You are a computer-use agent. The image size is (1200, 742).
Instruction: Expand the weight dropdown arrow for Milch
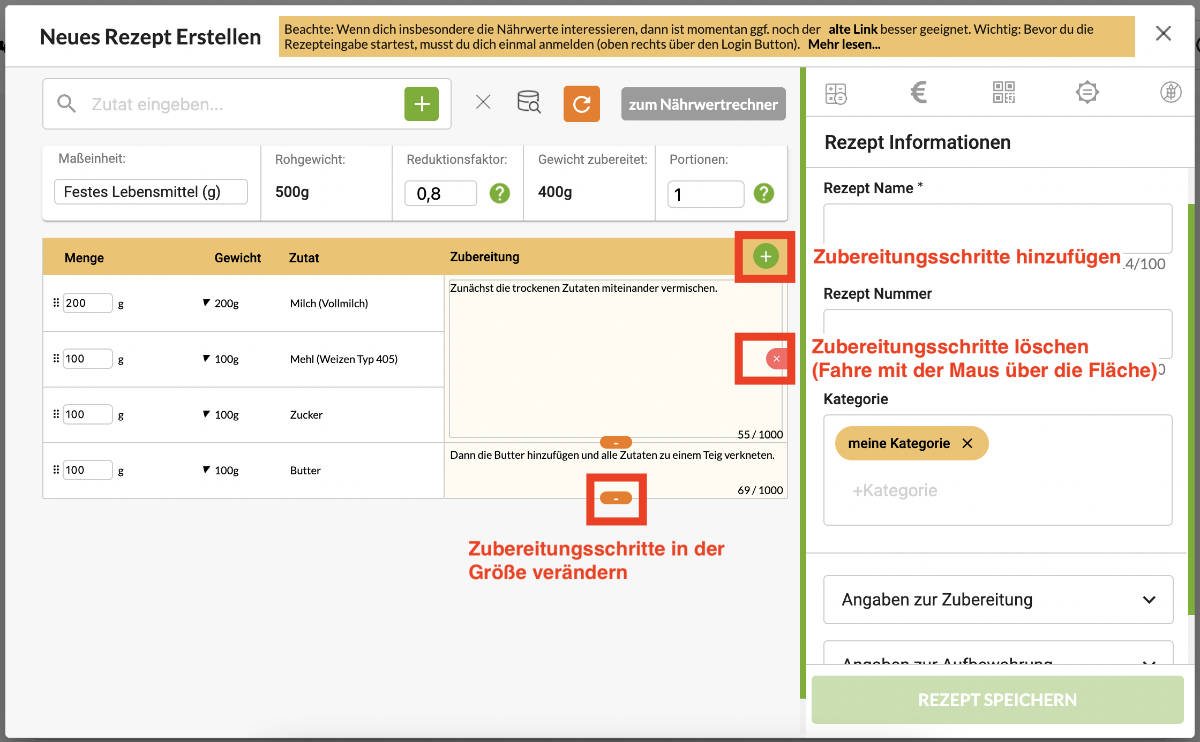(x=207, y=303)
